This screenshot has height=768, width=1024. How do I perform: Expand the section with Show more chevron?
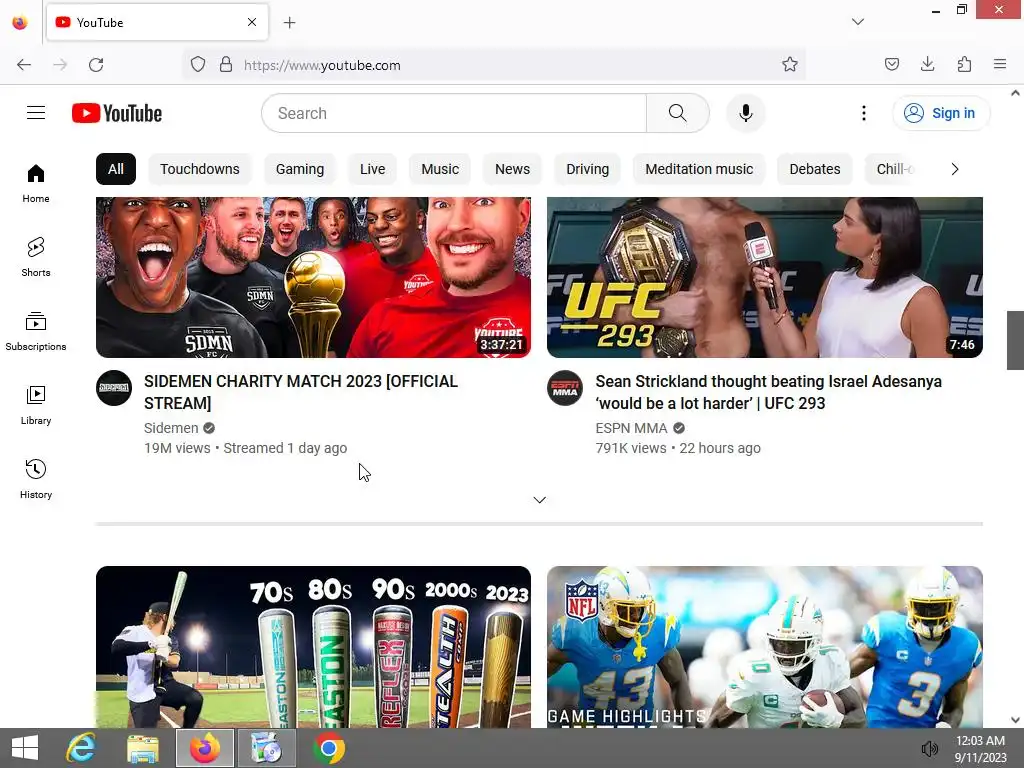pos(539,500)
